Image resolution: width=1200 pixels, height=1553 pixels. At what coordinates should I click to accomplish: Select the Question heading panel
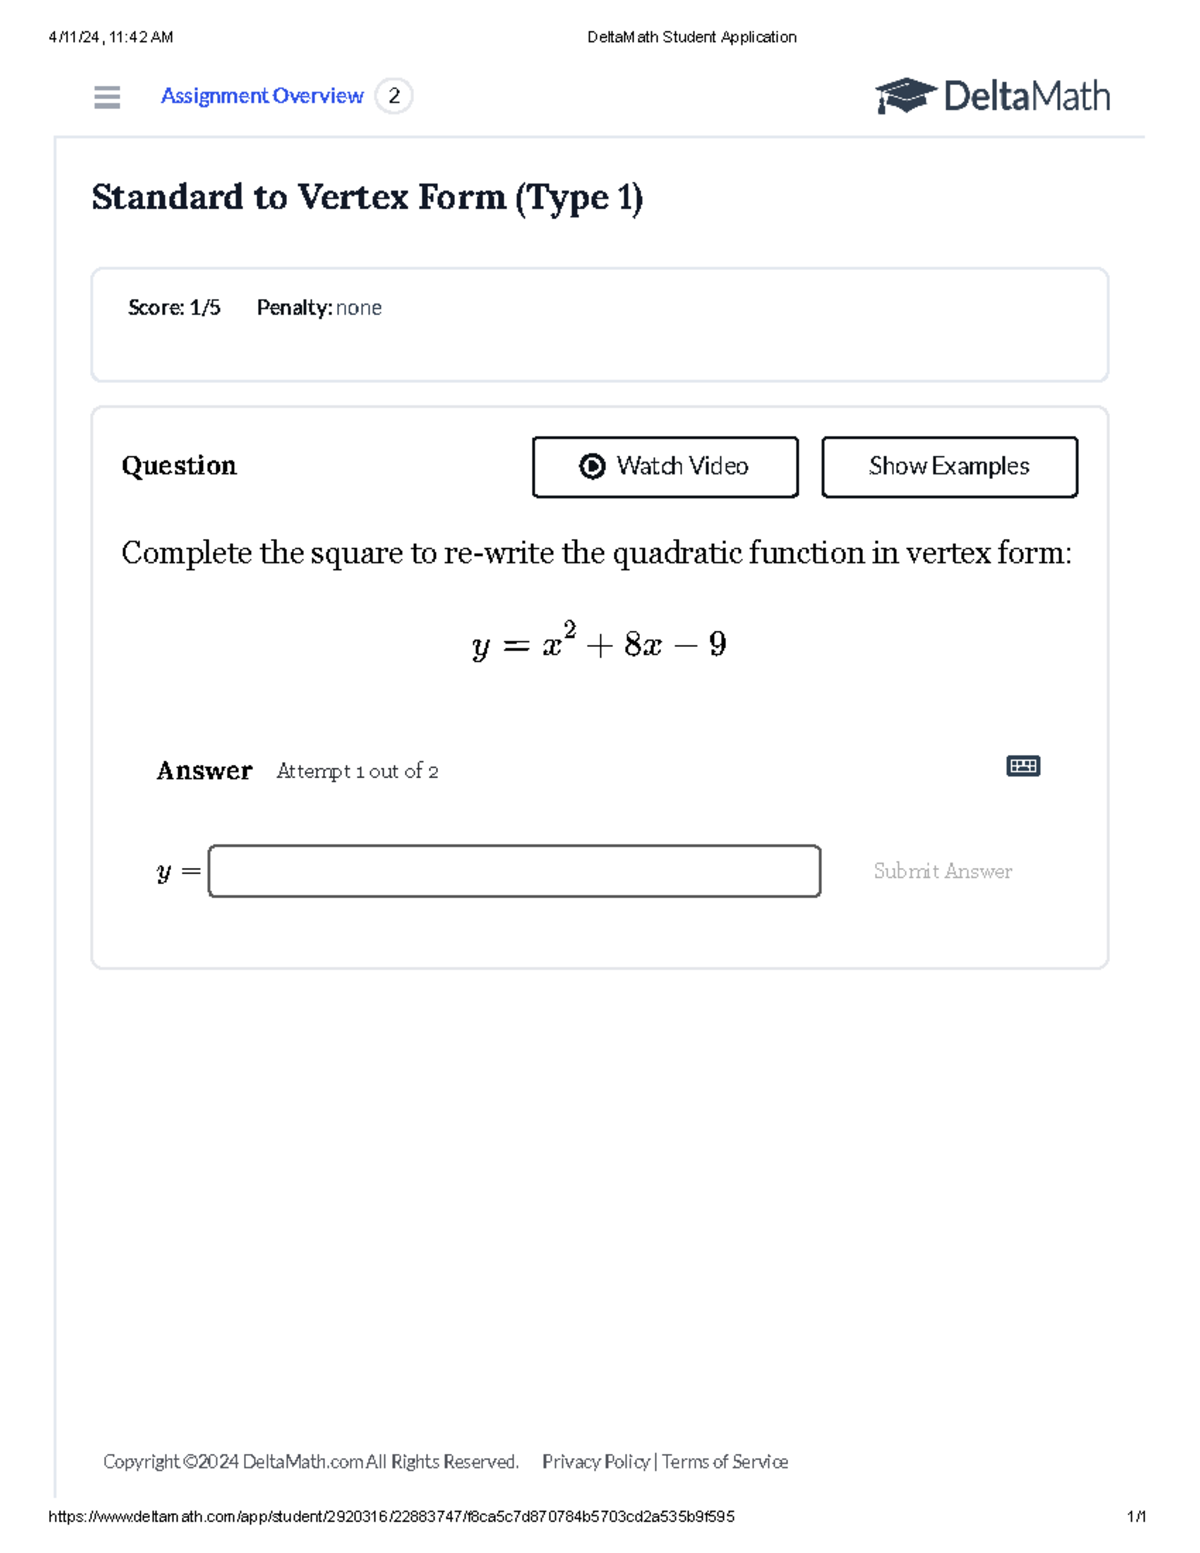[178, 466]
